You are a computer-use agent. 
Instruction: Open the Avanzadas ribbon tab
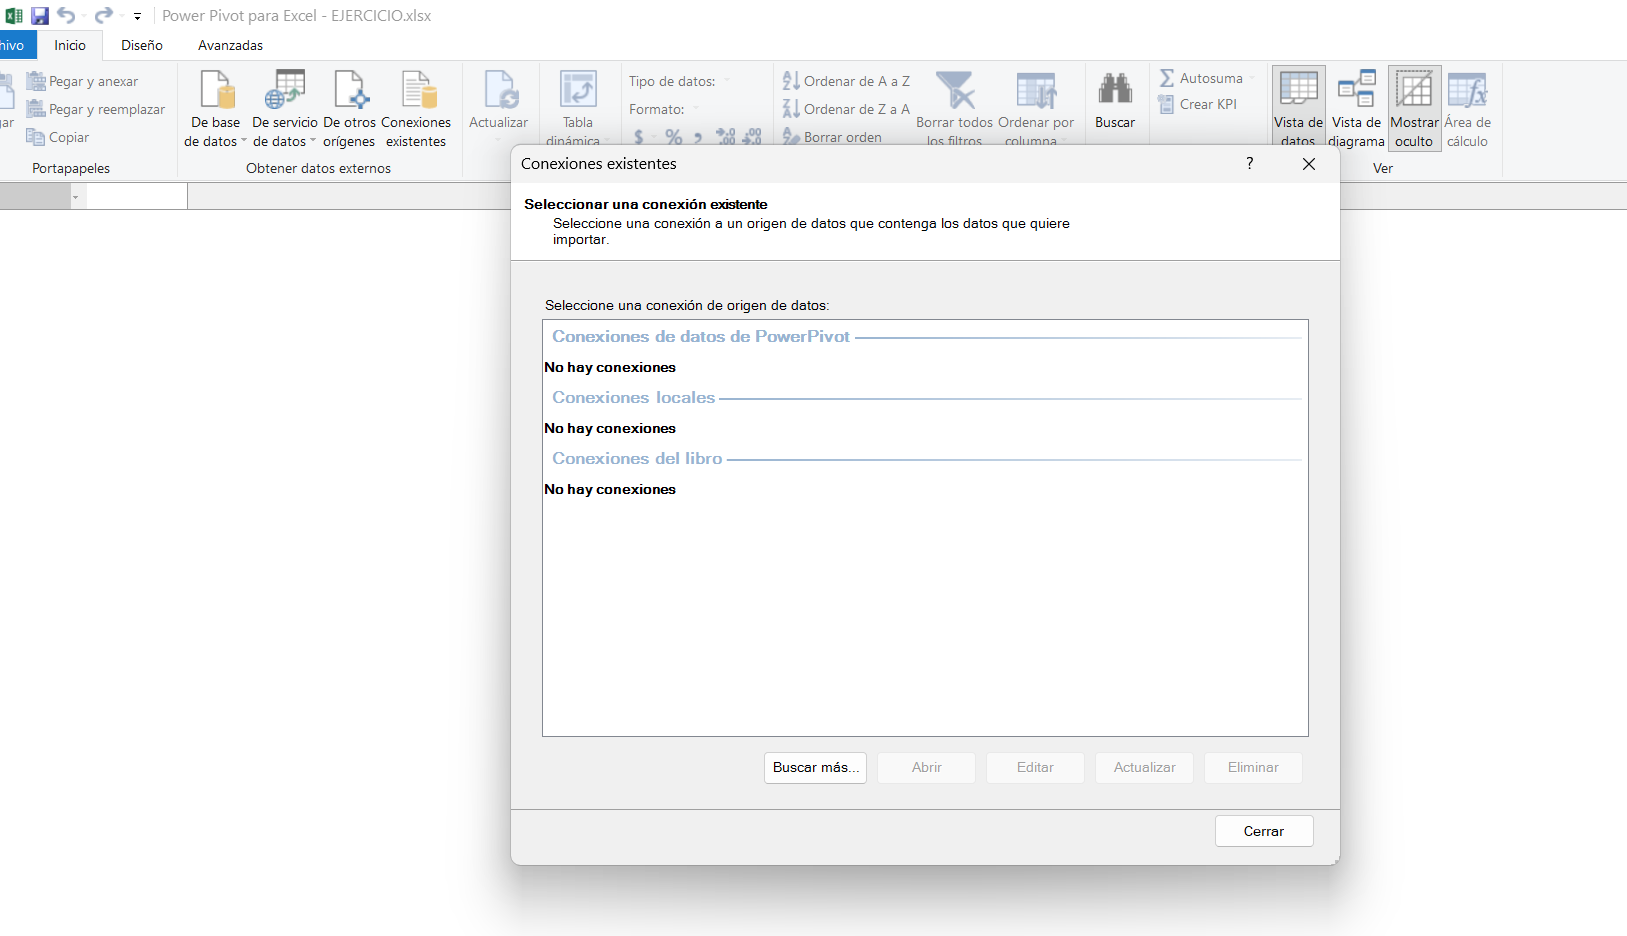click(x=230, y=45)
